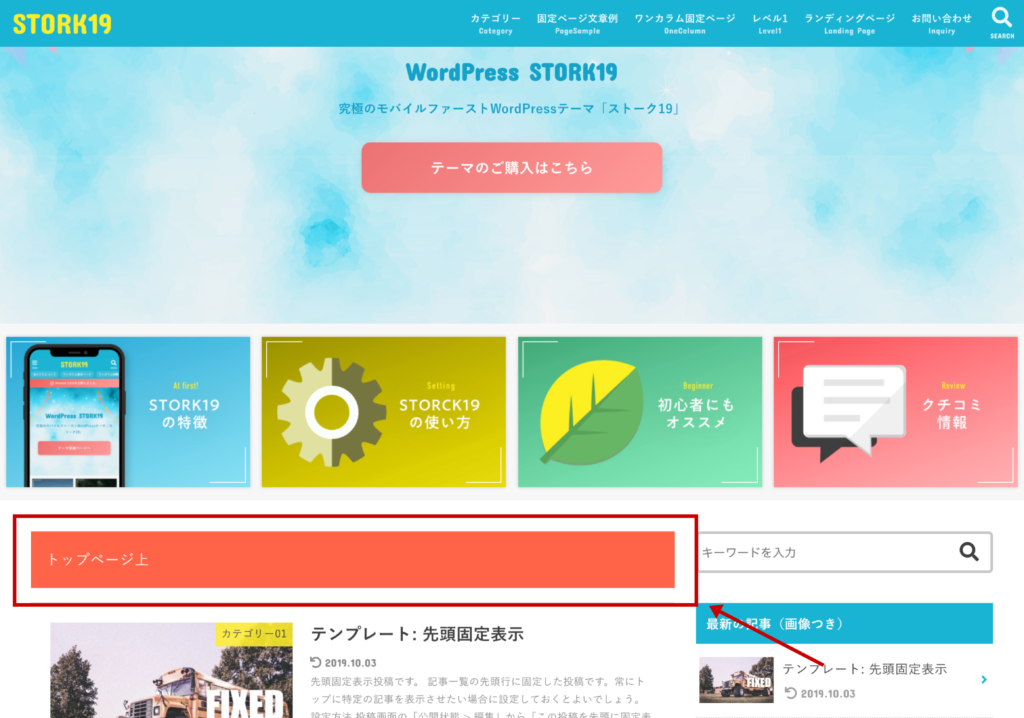Open sidebar recent post テンプレート: 先頭固定表示
The height and width of the screenshot is (718, 1024).
865,668
